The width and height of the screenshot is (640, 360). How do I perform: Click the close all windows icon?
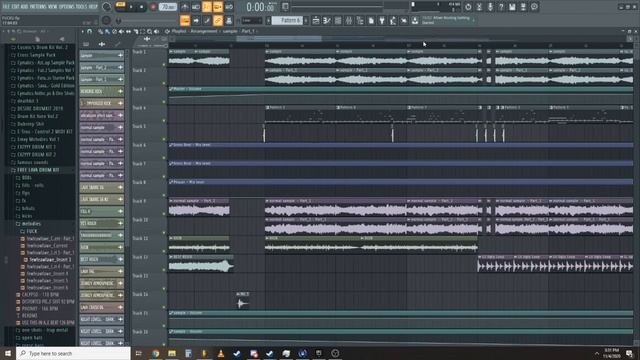tap(404, 20)
